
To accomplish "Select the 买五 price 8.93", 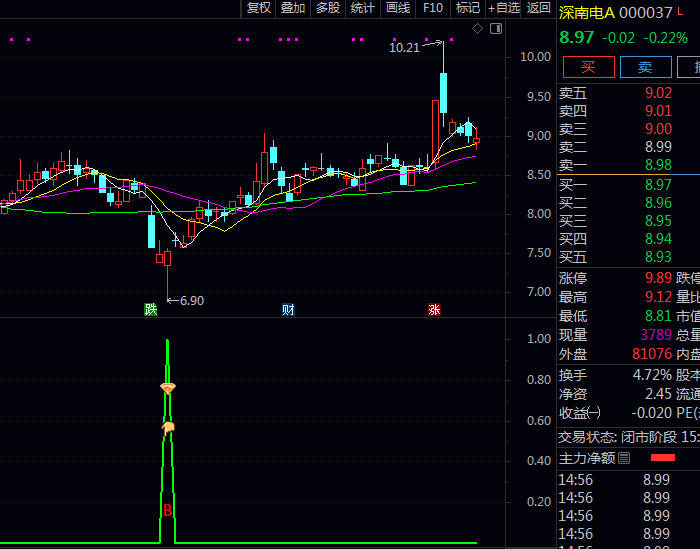I will 658,257.
